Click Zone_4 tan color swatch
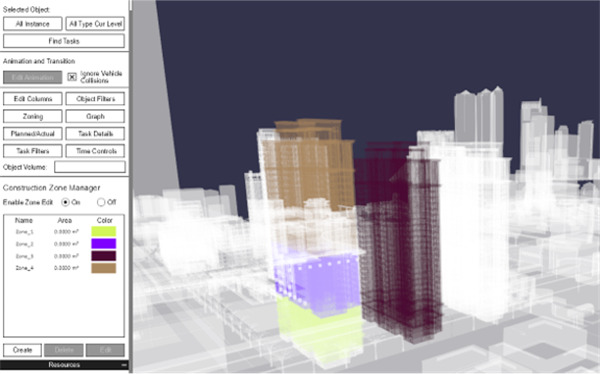 [104, 268]
